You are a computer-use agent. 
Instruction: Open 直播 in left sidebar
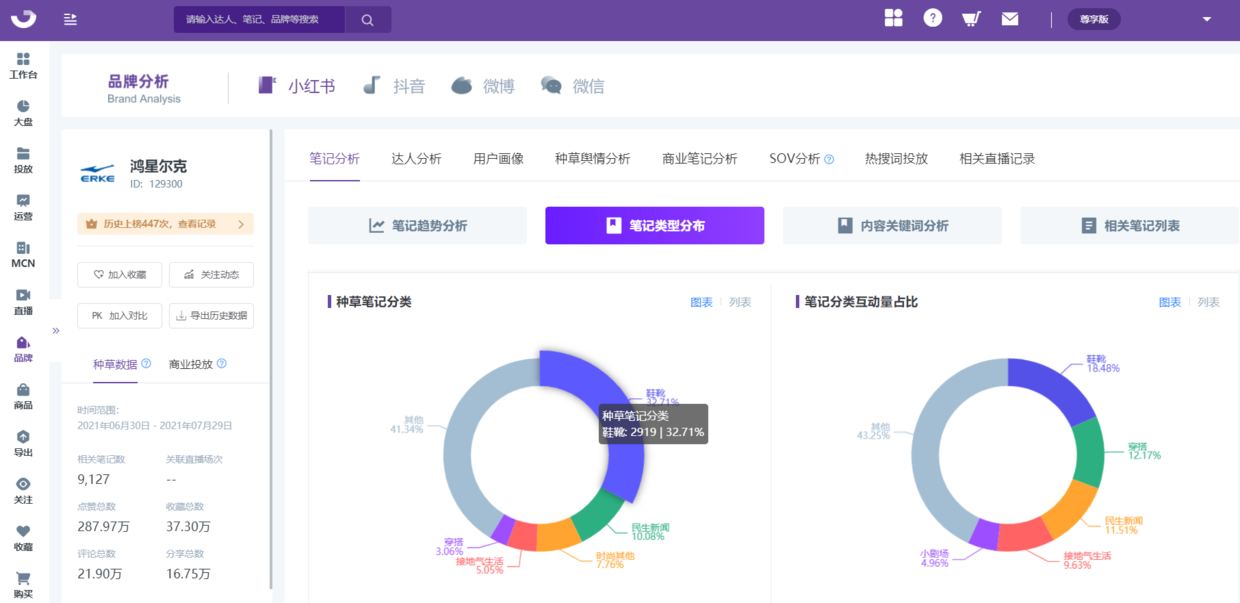23,302
